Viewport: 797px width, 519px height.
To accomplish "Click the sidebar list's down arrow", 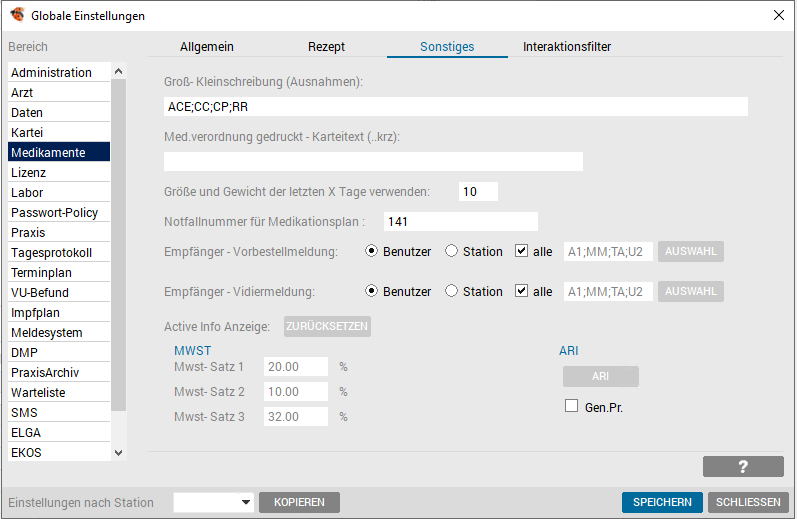I will [x=118, y=452].
